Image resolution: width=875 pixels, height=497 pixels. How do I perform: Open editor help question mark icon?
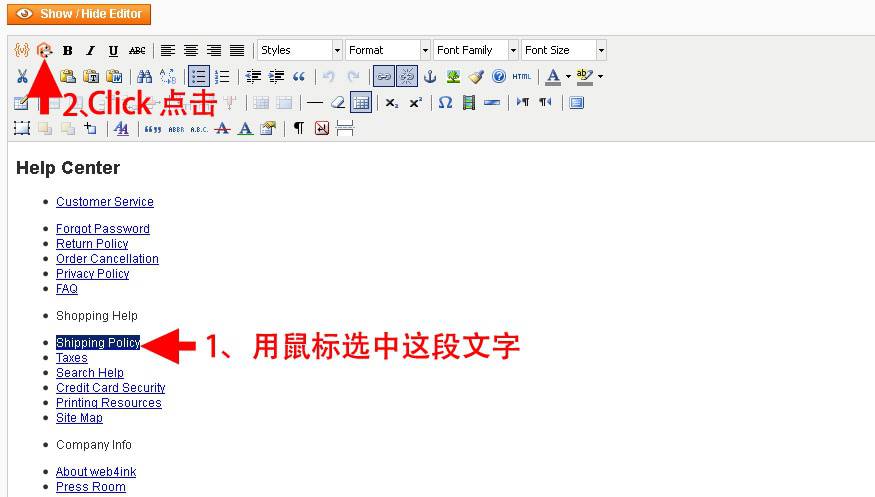499,76
